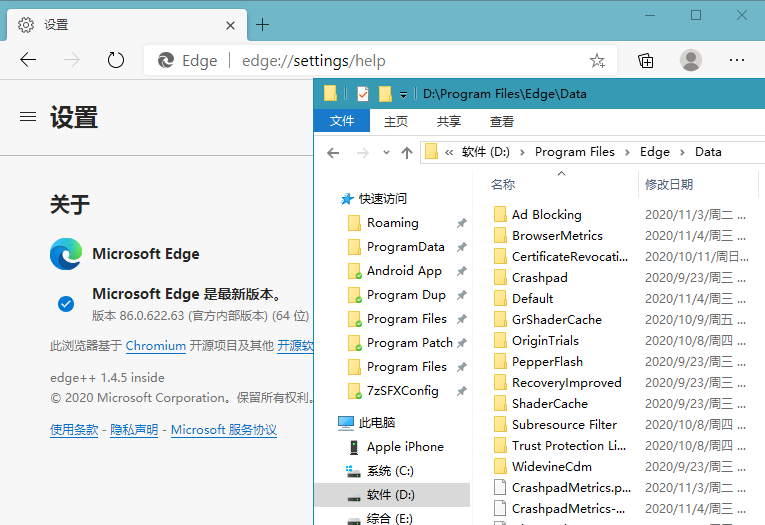Go up one folder level in Explorer
Viewport: 765px width, 525px height.
[407, 153]
